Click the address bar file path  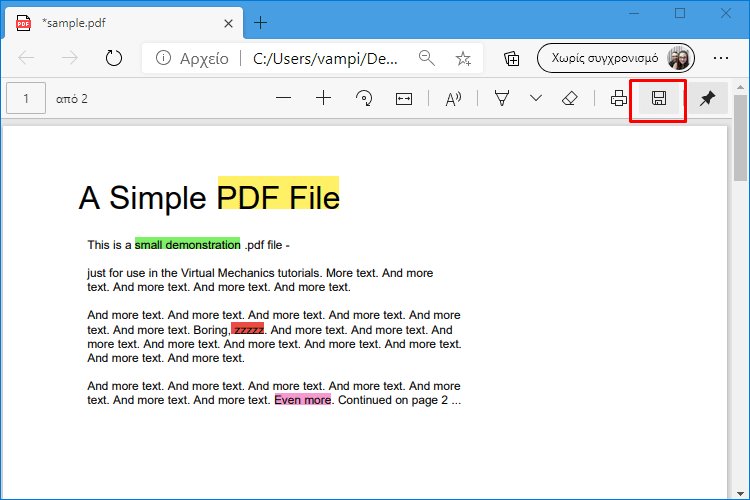(325, 58)
